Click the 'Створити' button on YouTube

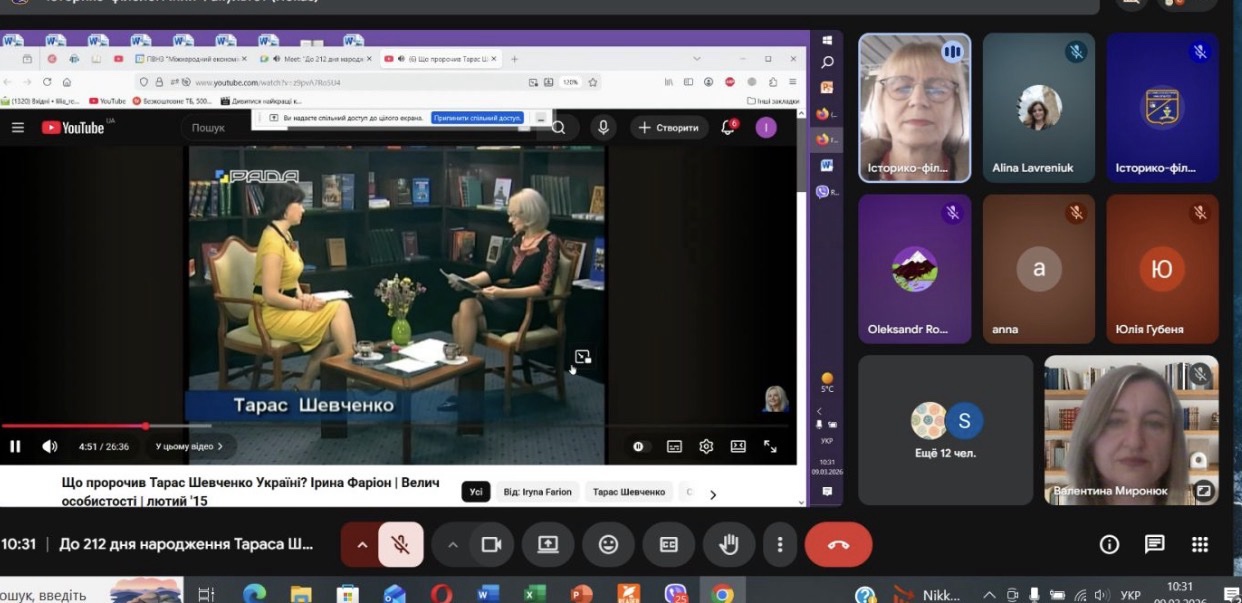click(x=668, y=128)
